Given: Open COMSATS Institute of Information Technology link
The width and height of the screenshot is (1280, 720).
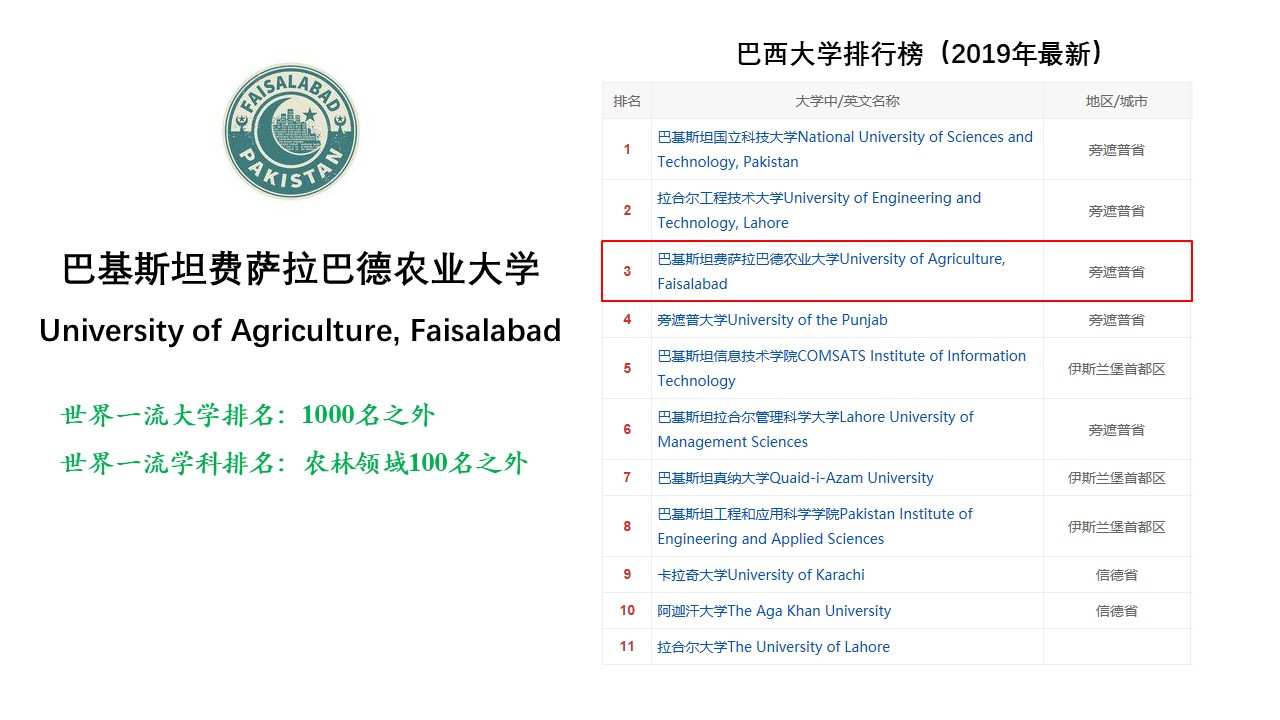Looking at the screenshot, I should [842, 368].
